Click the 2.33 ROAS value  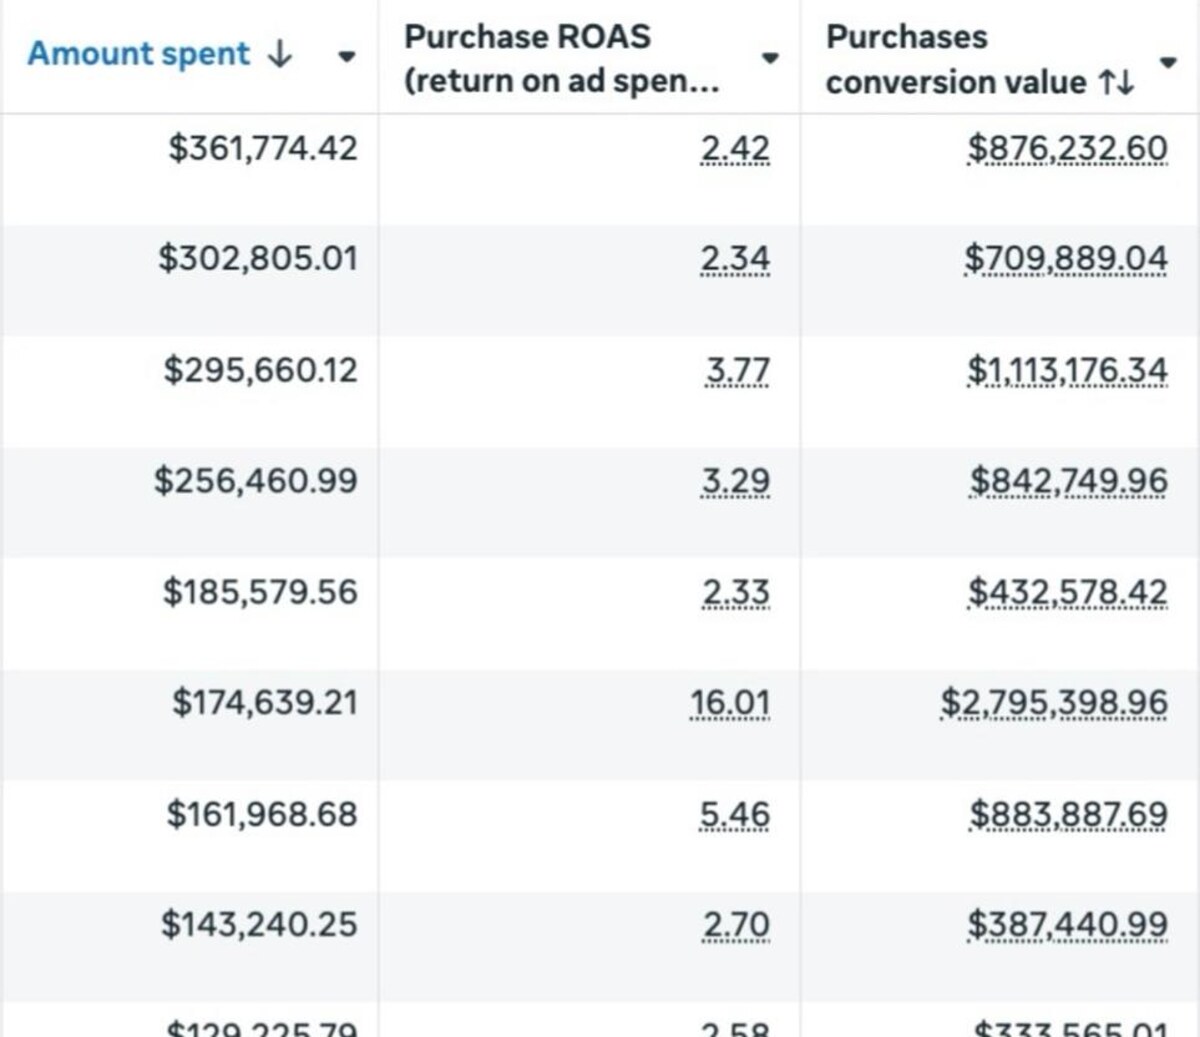pyautogui.click(x=736, y=592)
